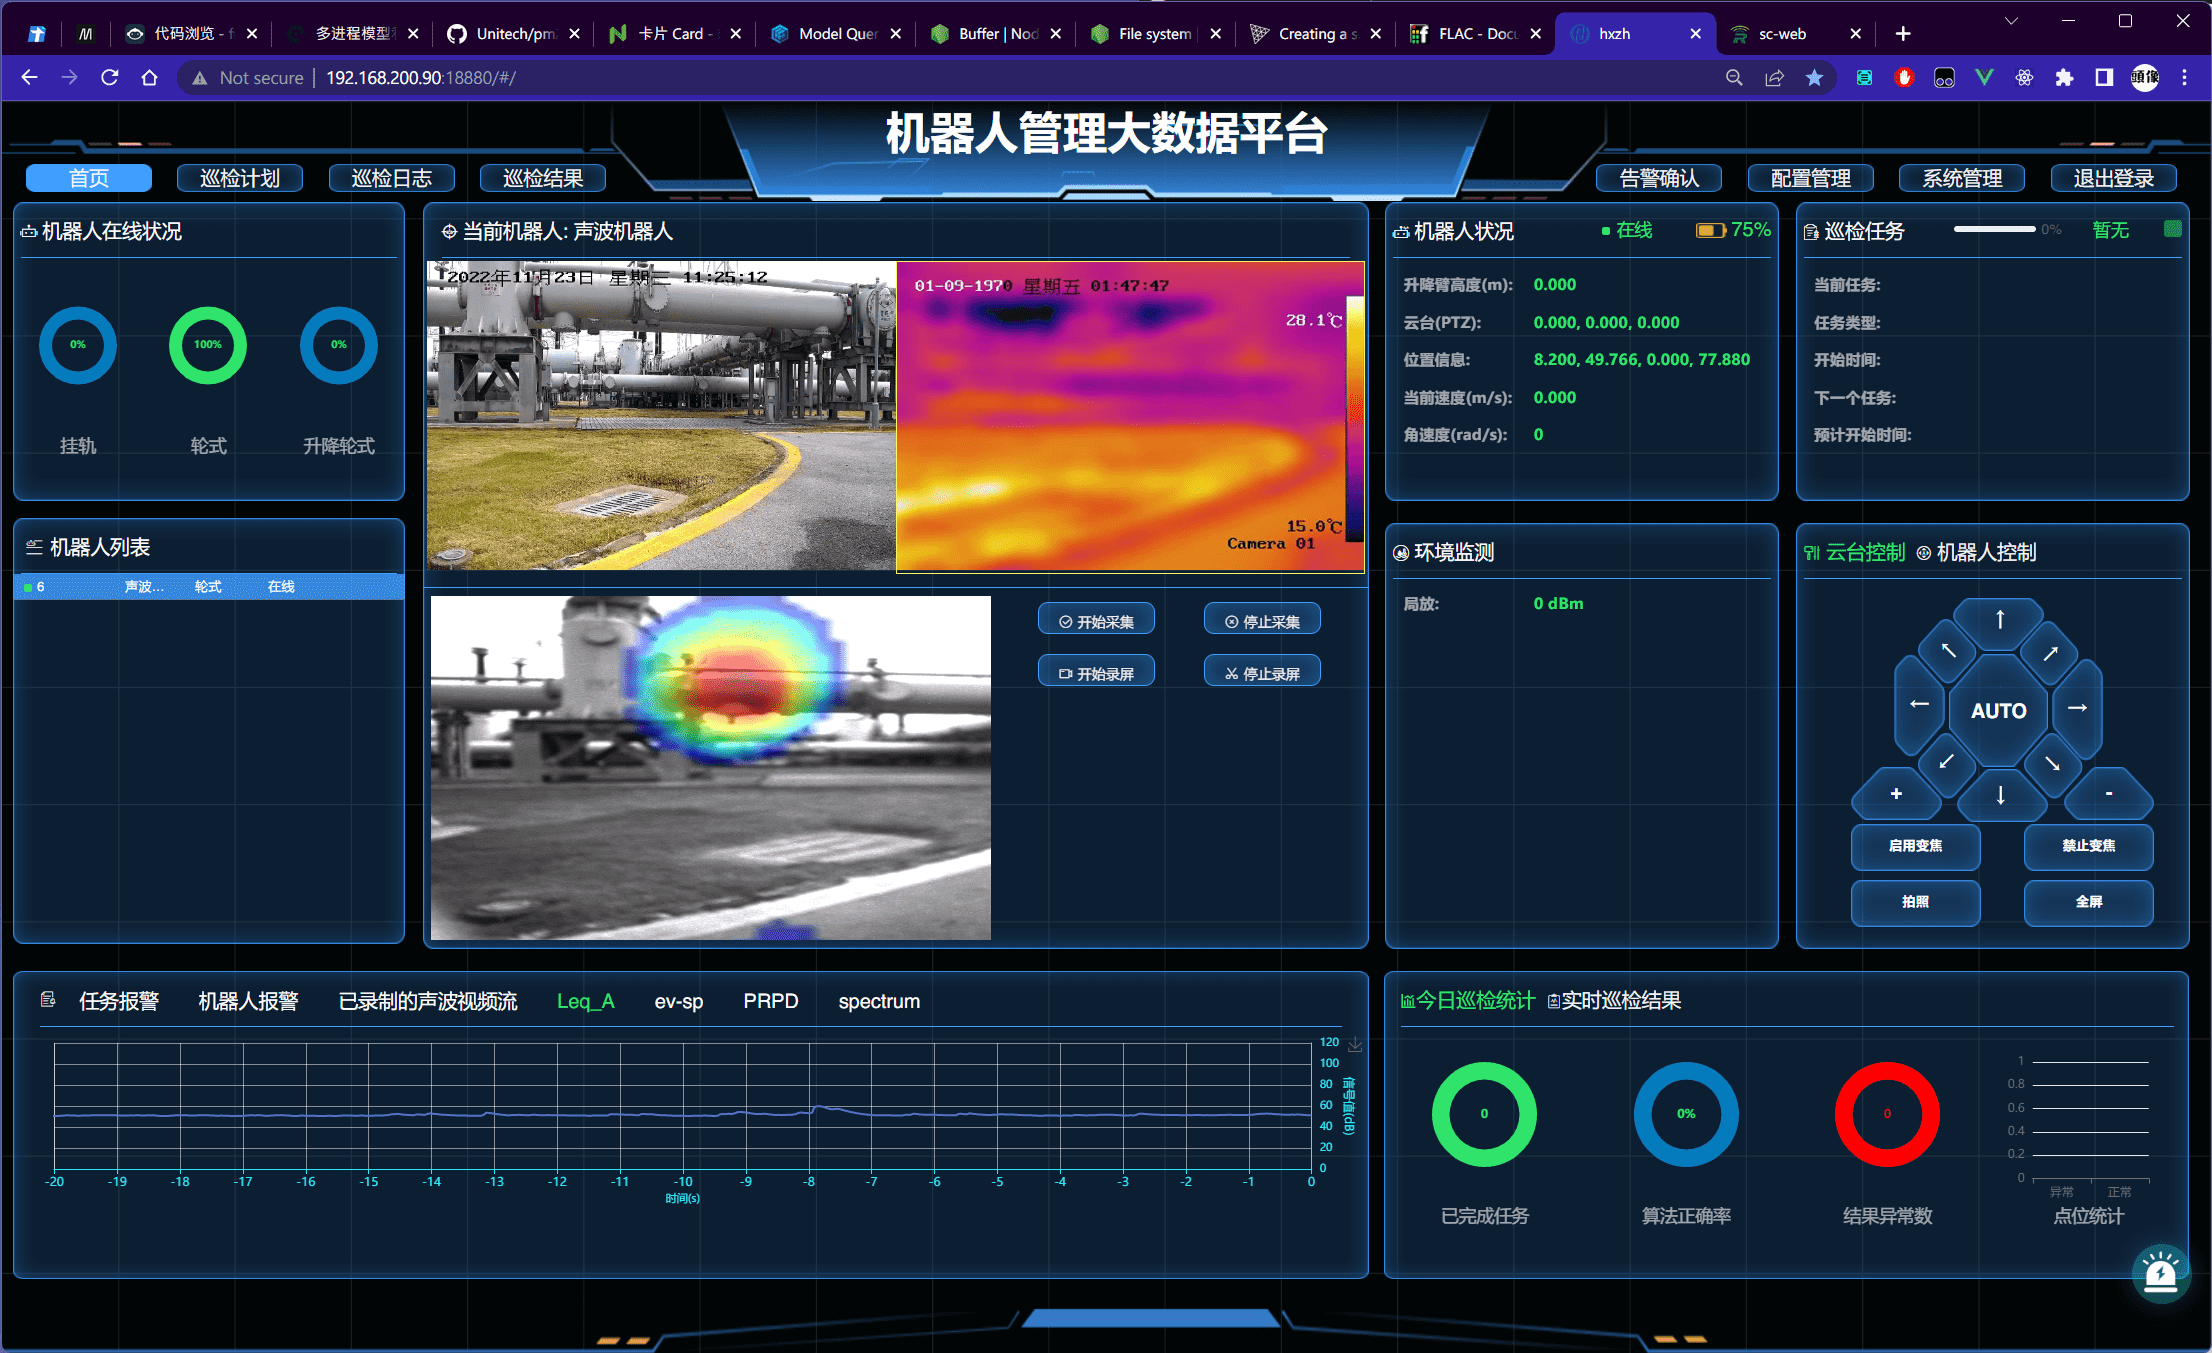Open 告警确认 navigation tab
Image resolution: width=2212 pixels, height=1353 pixels.
1659,178
